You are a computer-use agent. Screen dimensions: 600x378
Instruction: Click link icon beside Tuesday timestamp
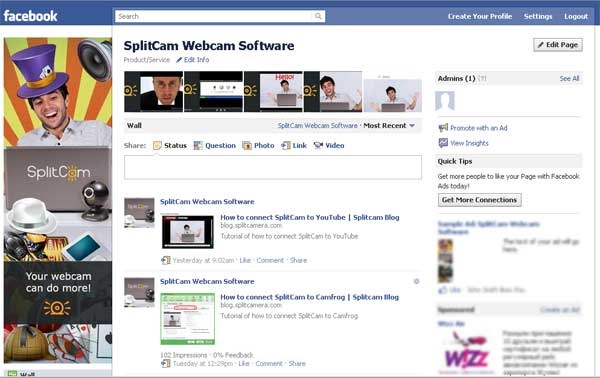click(165, 363)
